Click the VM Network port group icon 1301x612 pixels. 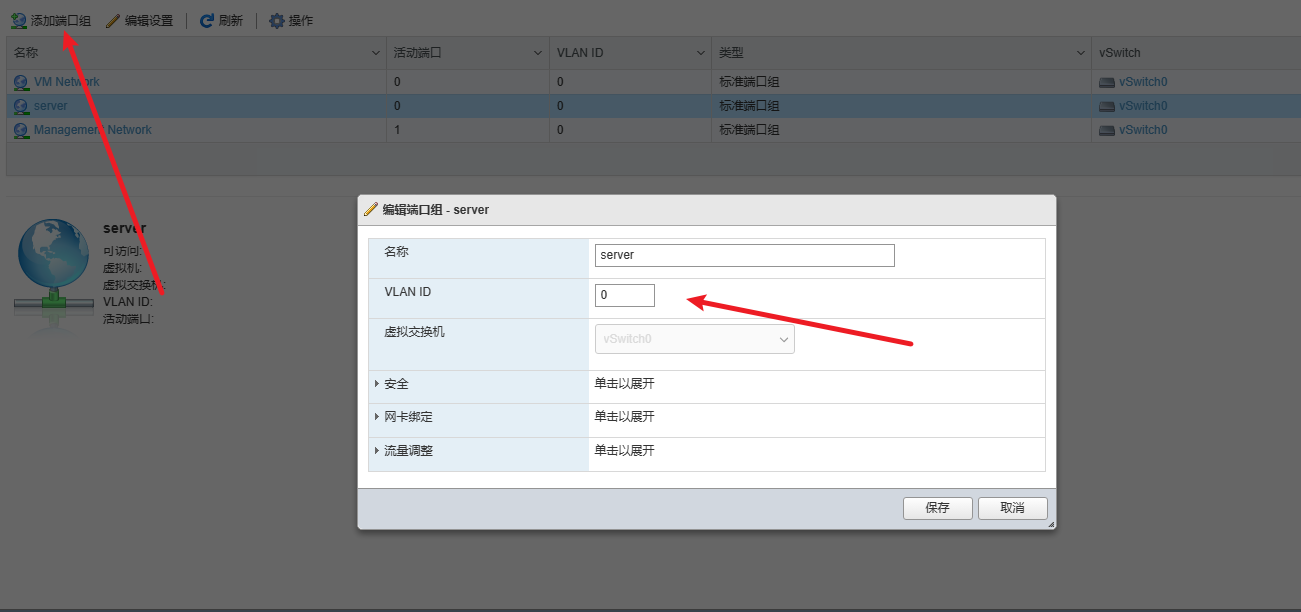(x=22, y=82)
